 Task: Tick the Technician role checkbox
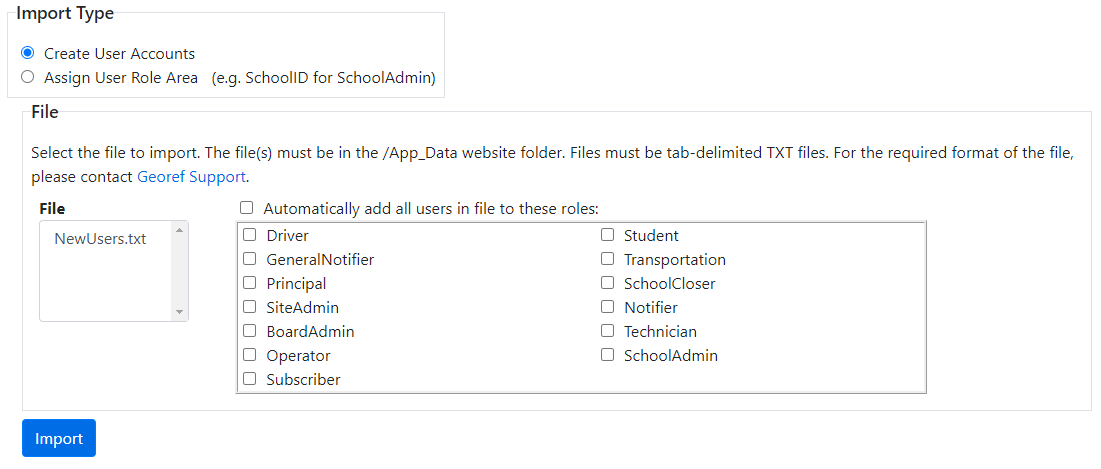click(607, 332)
